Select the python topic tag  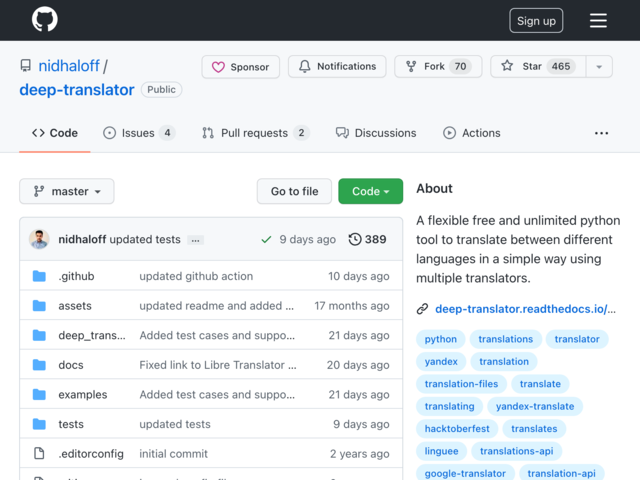click(440, 339)
